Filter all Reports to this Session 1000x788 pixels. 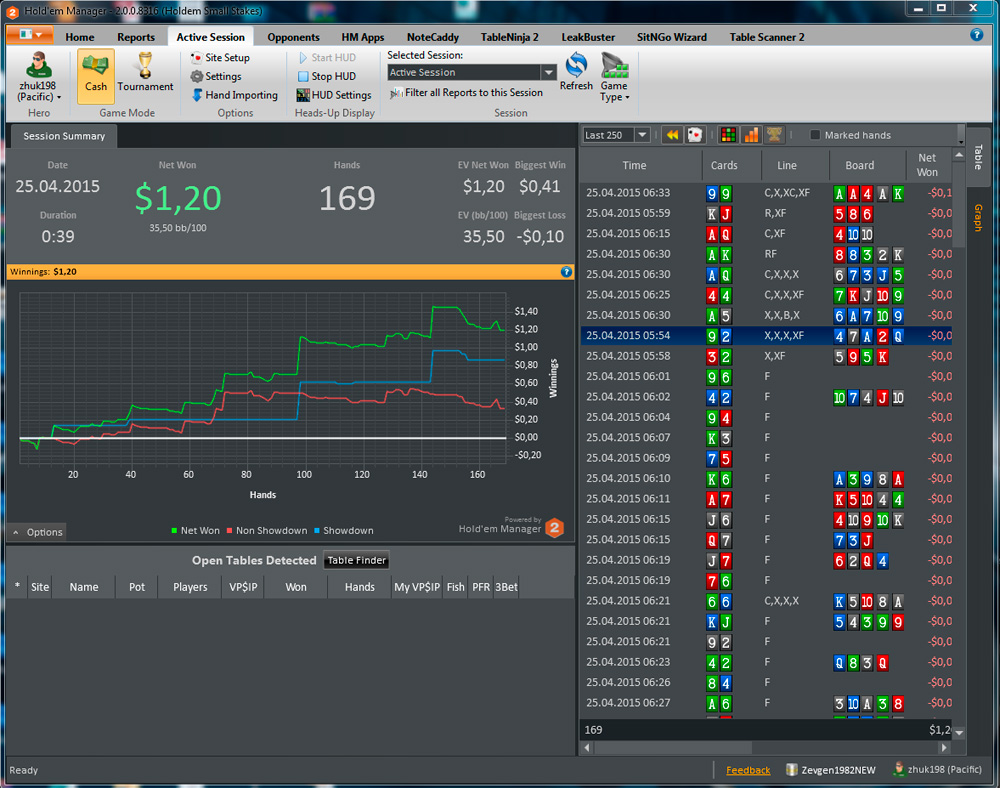(466, 93)
